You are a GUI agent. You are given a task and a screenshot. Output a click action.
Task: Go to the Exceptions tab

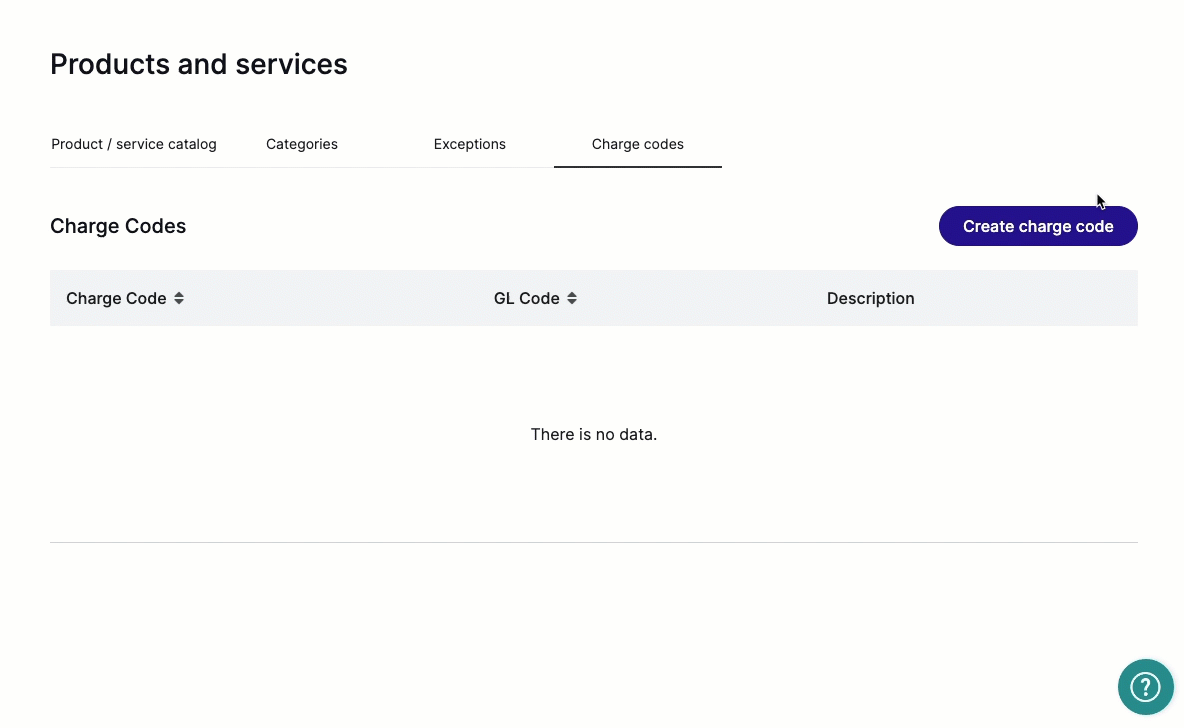coord(470,144)
